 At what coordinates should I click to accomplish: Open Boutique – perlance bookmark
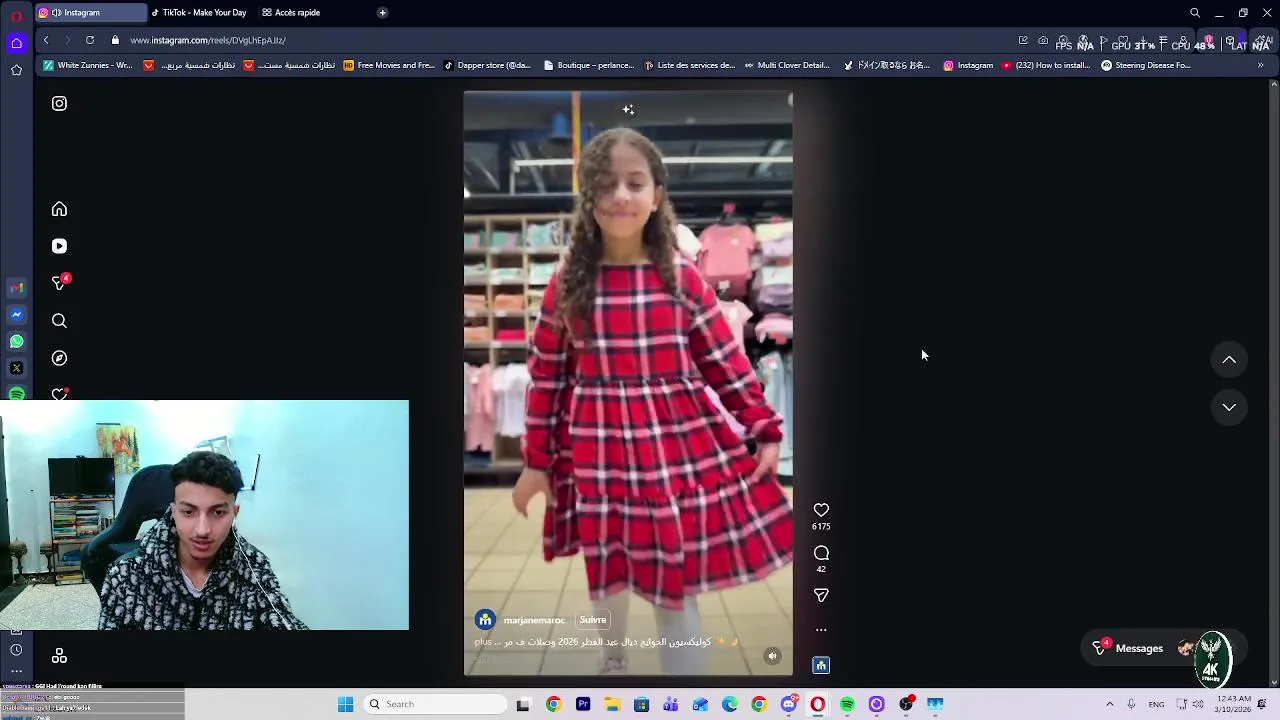point(589,65)
